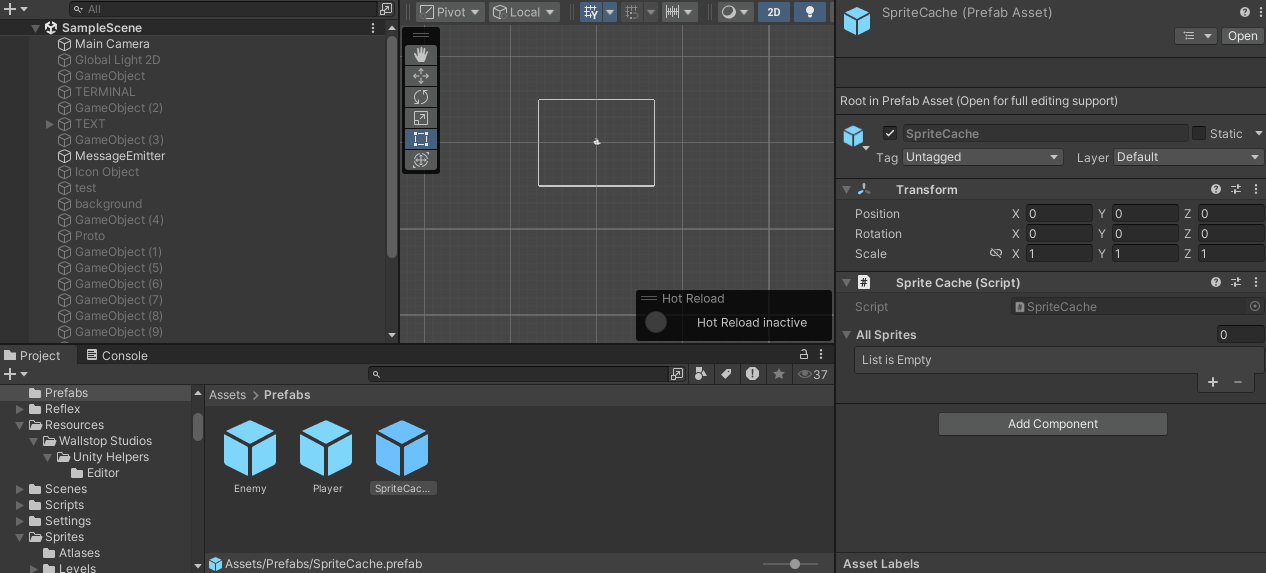
Task: Switch to the Console tab
Action: coord(117,355)
